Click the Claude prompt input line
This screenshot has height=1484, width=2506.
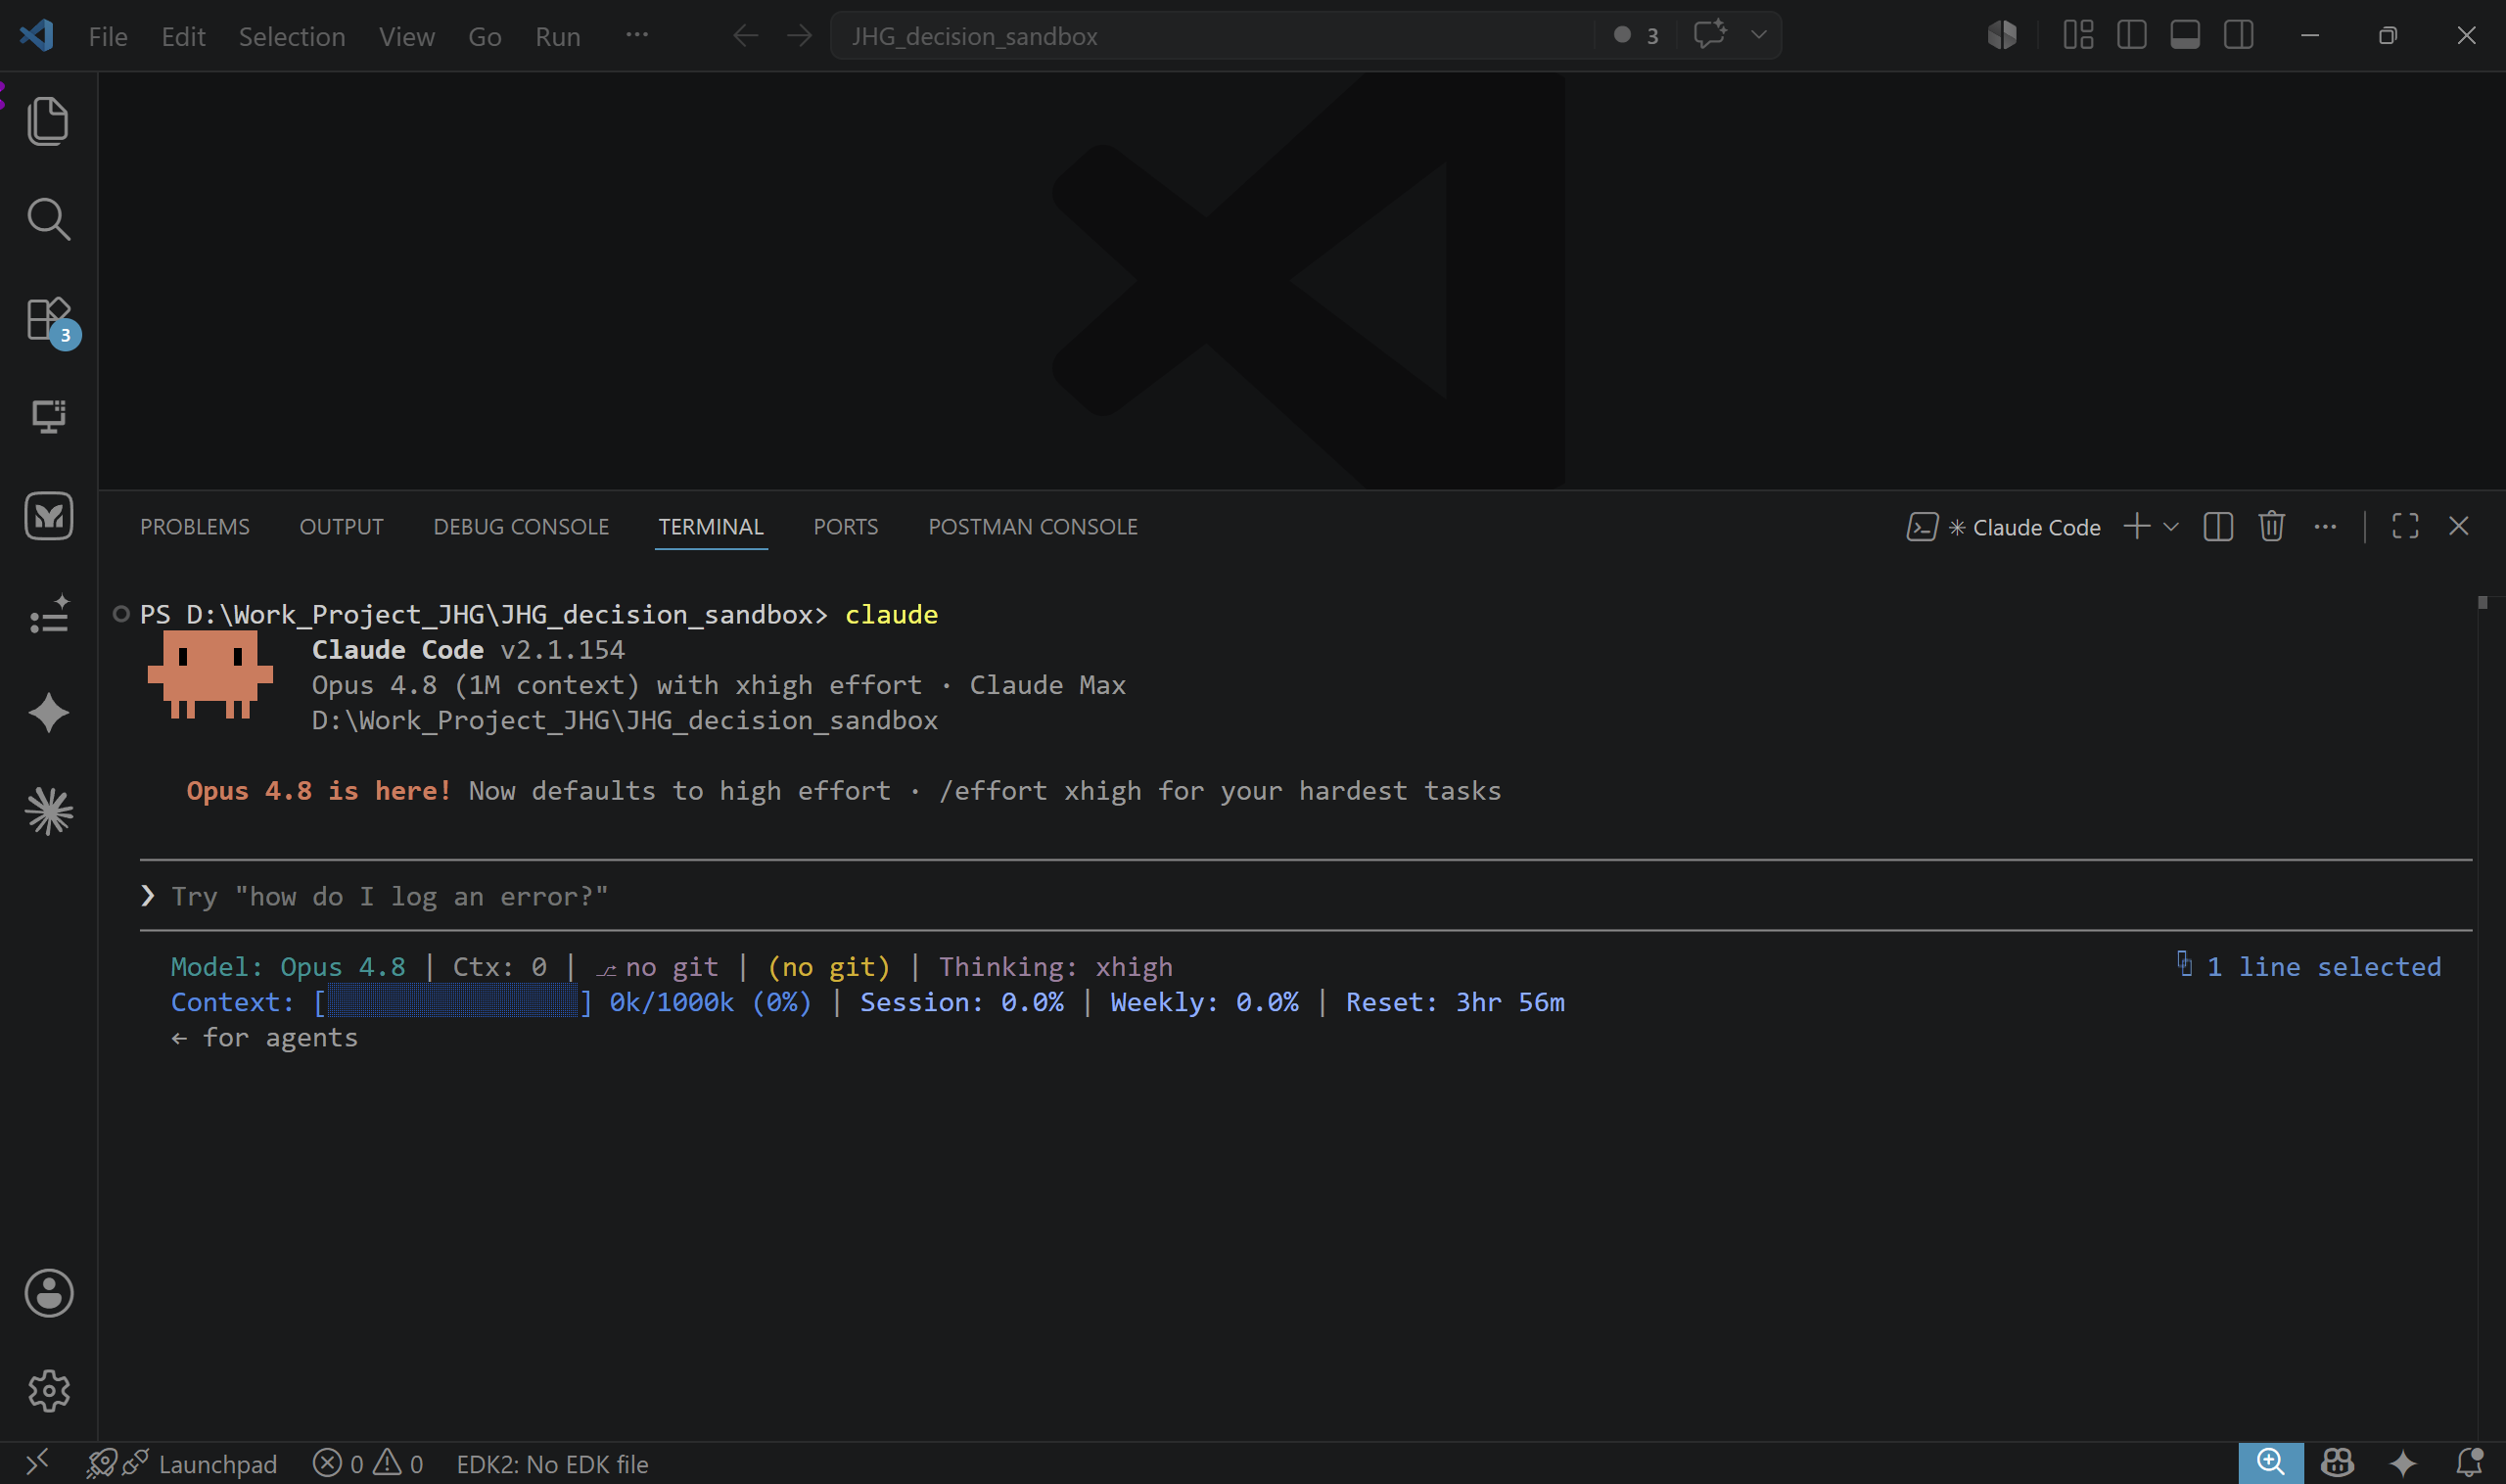coord(1305,896)
